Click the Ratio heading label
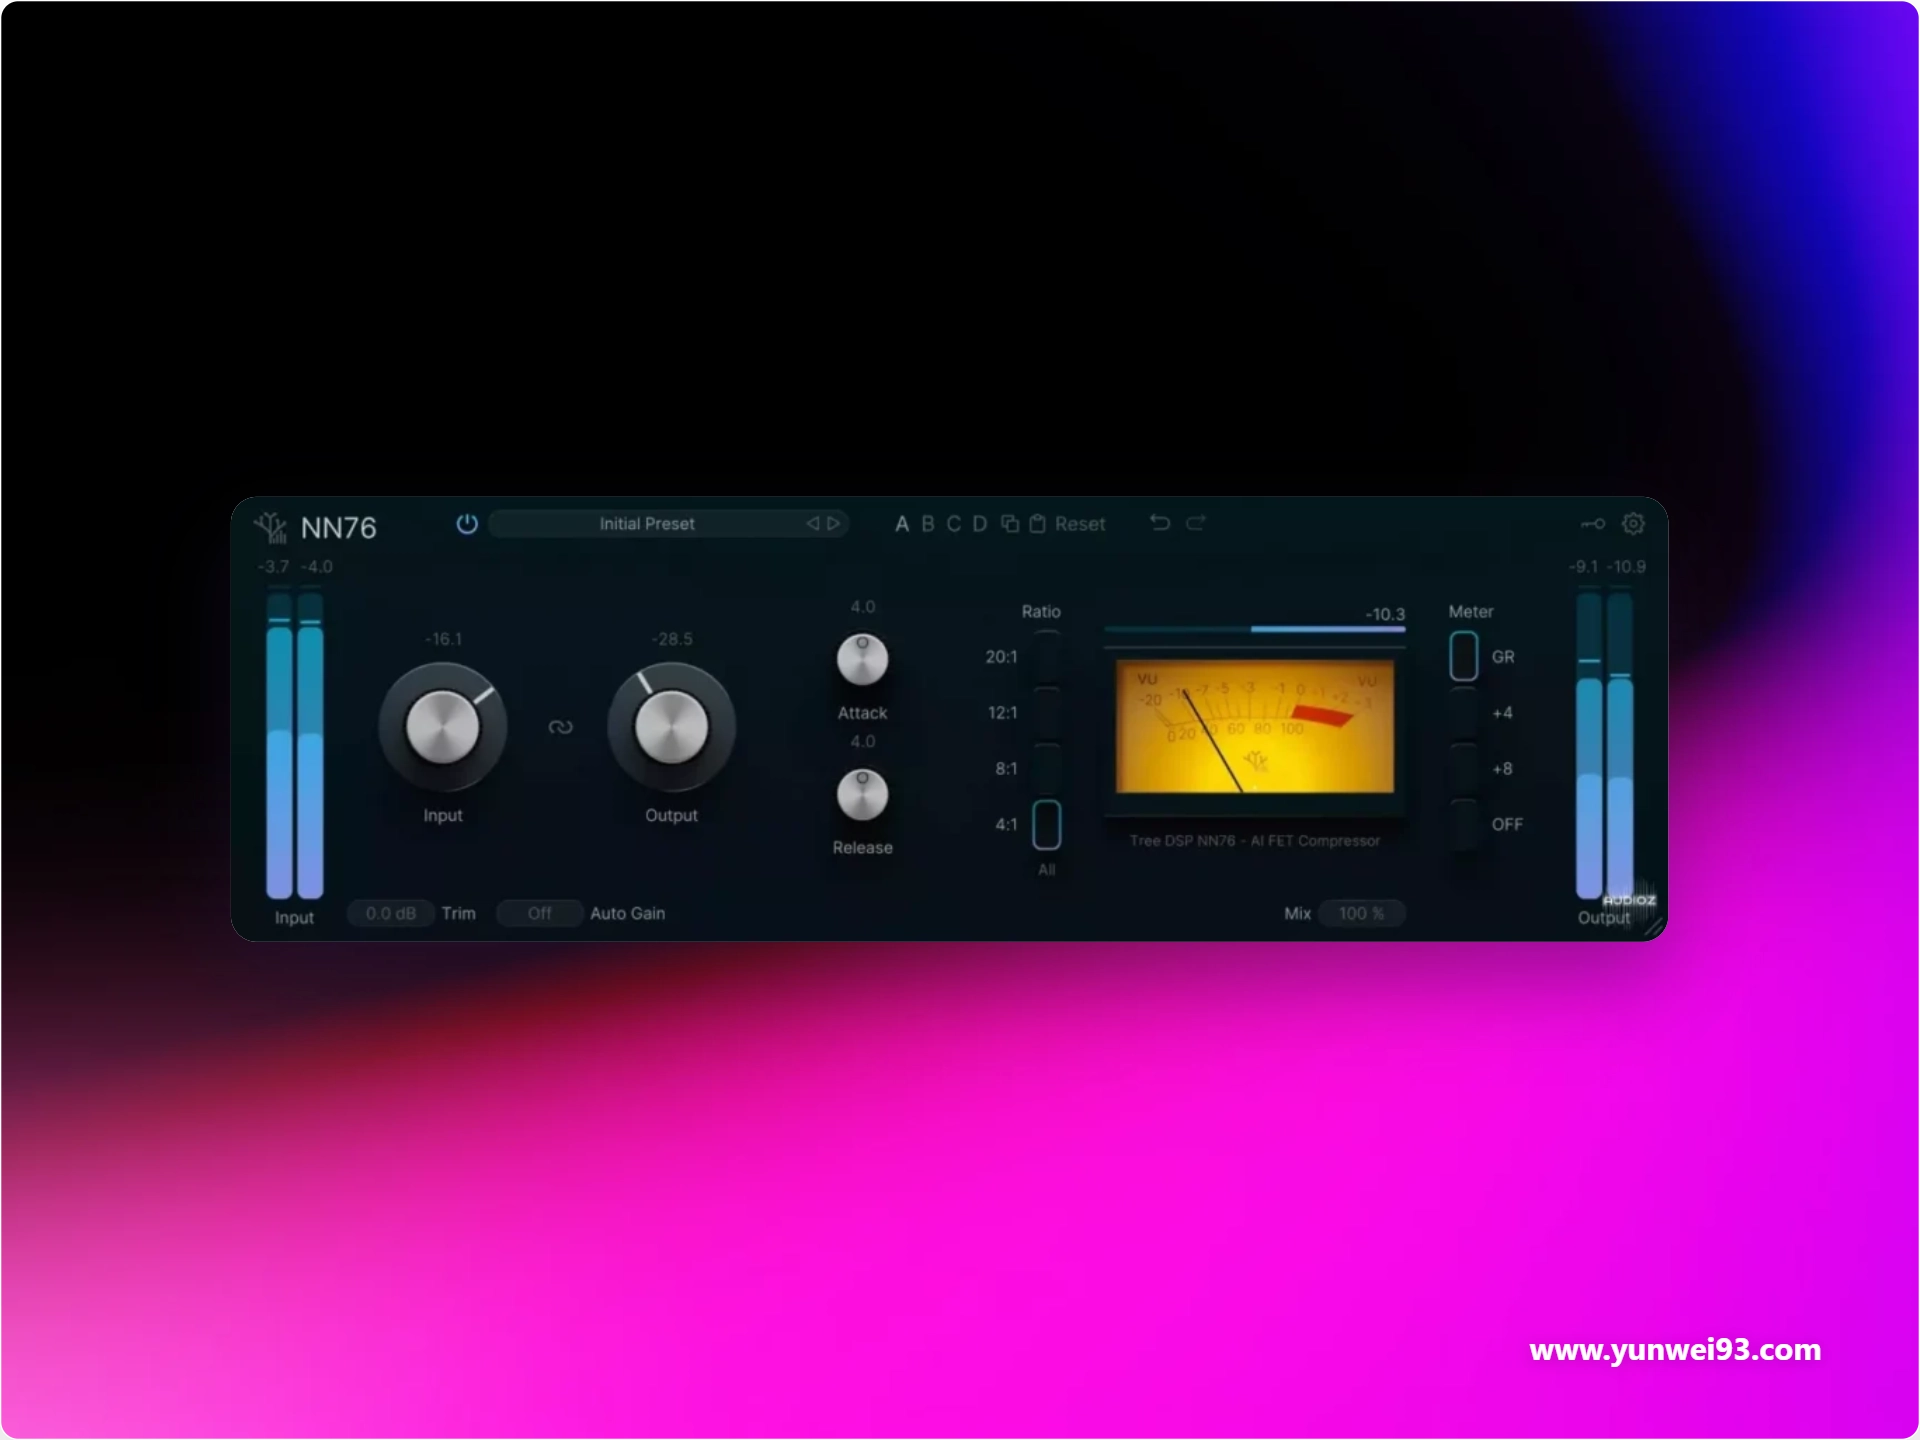This screenshot has height=1440, width=1920. coord(1041,612)
